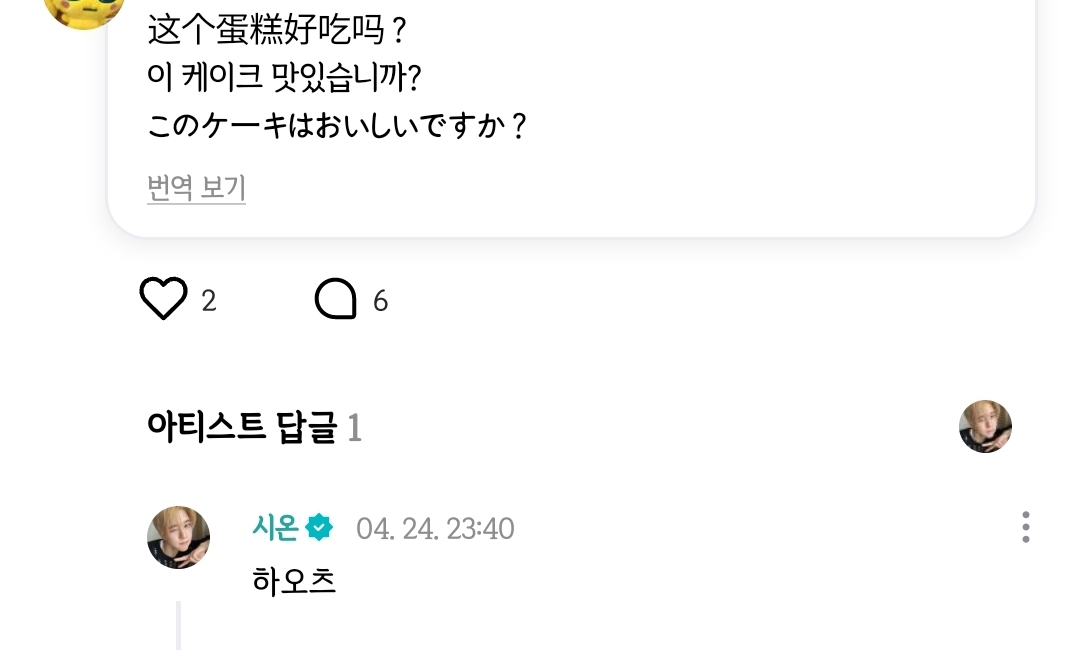Tap the small artist avatar beside 아티스트 답글

(985, 427)
